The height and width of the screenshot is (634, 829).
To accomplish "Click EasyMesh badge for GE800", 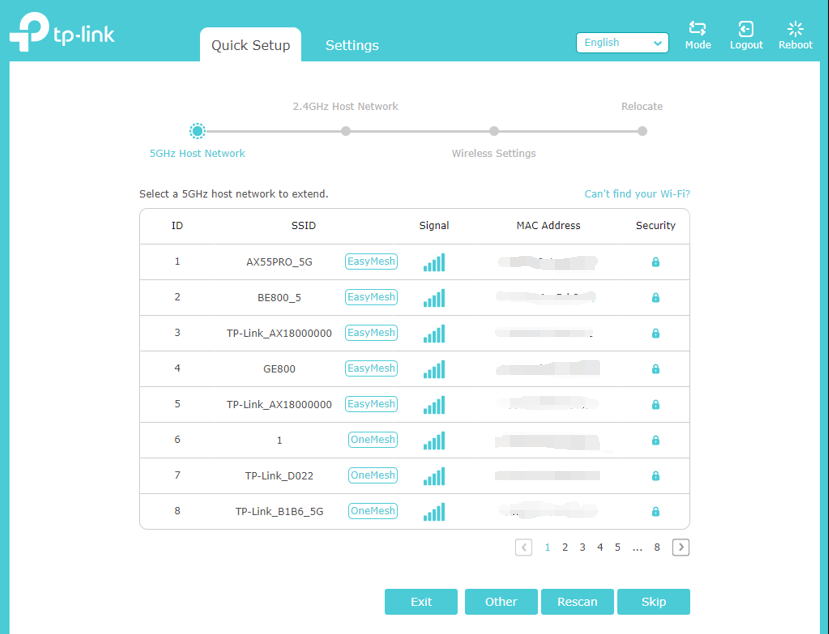I will click(371, 368).
